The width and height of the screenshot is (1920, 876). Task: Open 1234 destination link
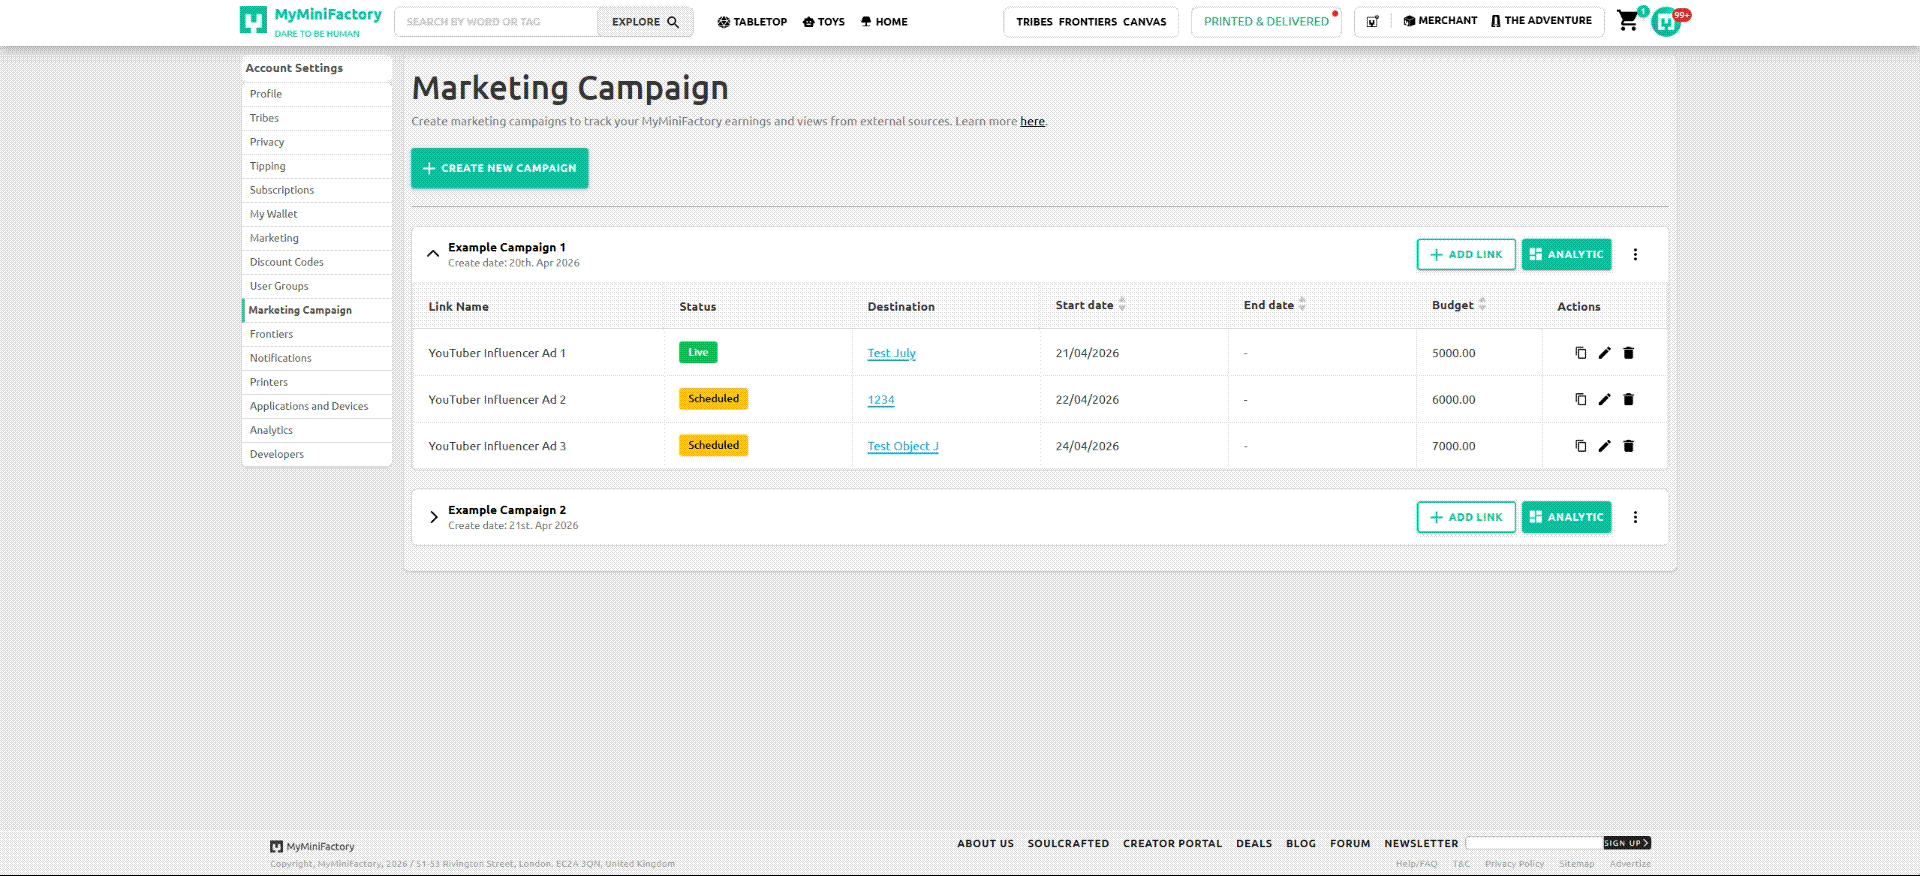point(881,400)
